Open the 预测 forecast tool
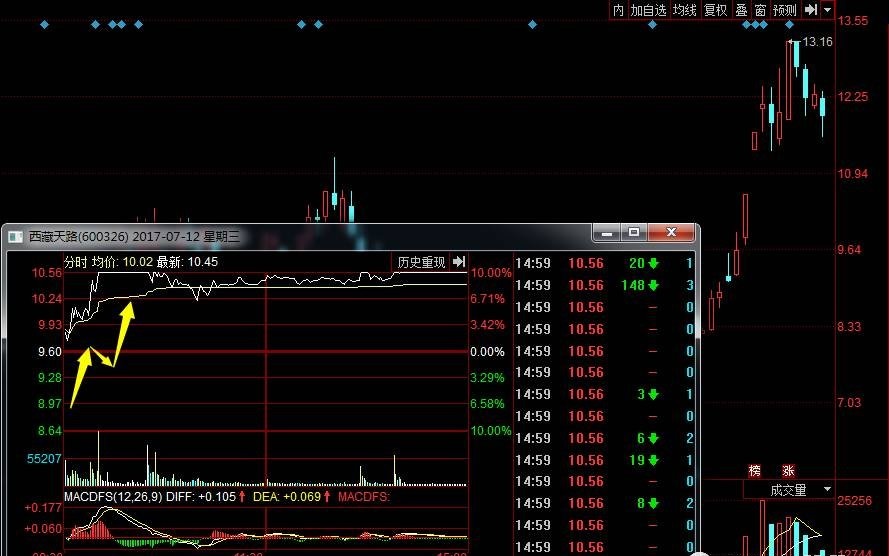Viewport: 889px width, 556px height. point(785,10)
